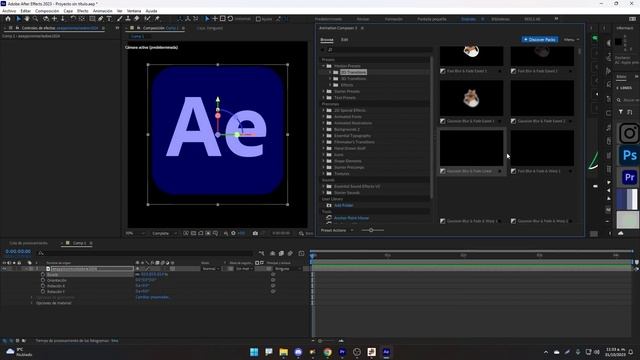The image size is (640, 360).
Task: Select the Puppet Pin tool
Action: click(x=157, y=19)
